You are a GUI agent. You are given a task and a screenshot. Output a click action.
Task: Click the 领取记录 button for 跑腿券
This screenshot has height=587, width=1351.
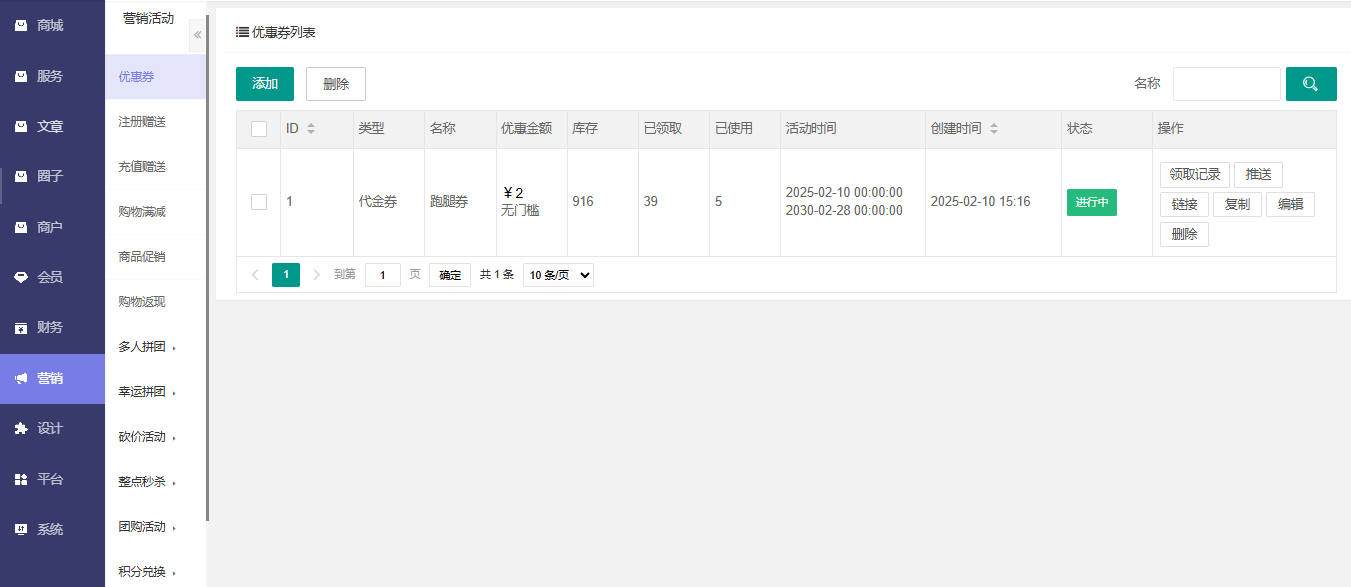point(1194,175)
